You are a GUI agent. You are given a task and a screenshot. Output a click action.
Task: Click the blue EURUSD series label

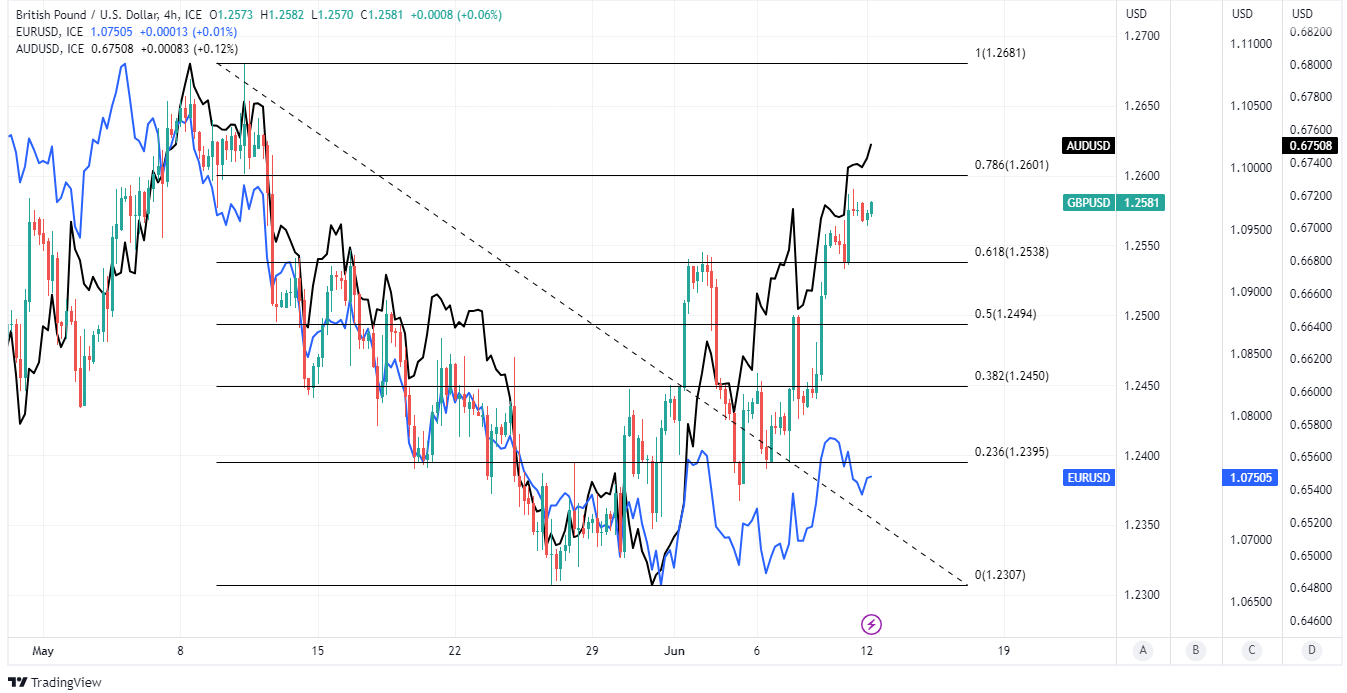1089,478
